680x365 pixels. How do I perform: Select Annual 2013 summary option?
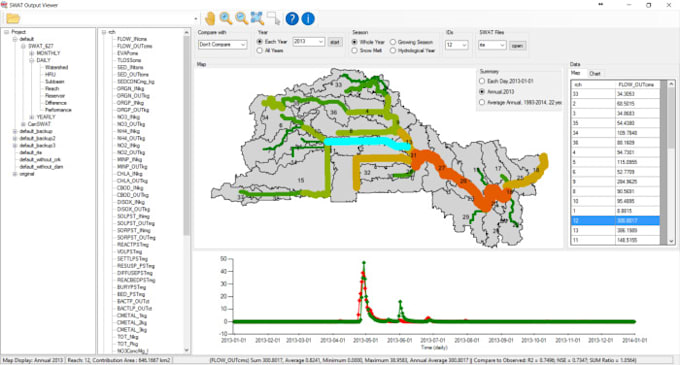pos(482,92)
